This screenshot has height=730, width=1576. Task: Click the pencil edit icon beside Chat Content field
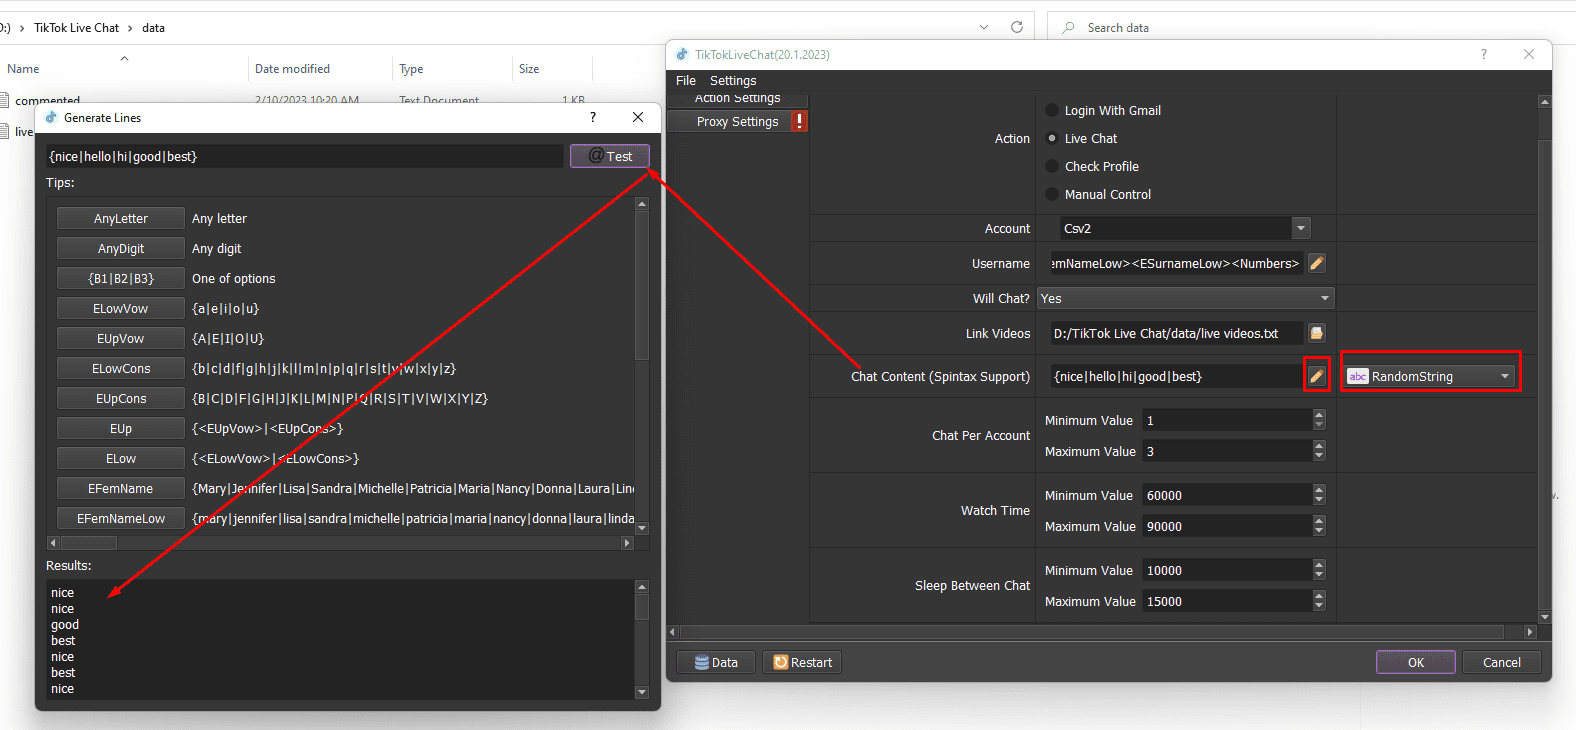(x=1317, y=376)
